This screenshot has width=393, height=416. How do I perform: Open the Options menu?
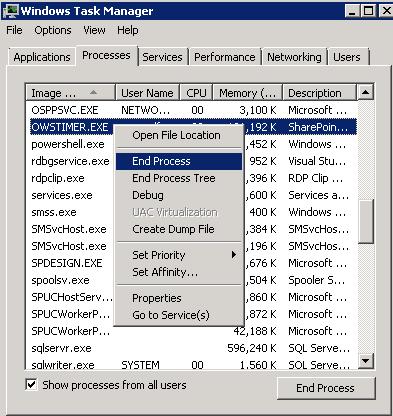click(53, 30)
